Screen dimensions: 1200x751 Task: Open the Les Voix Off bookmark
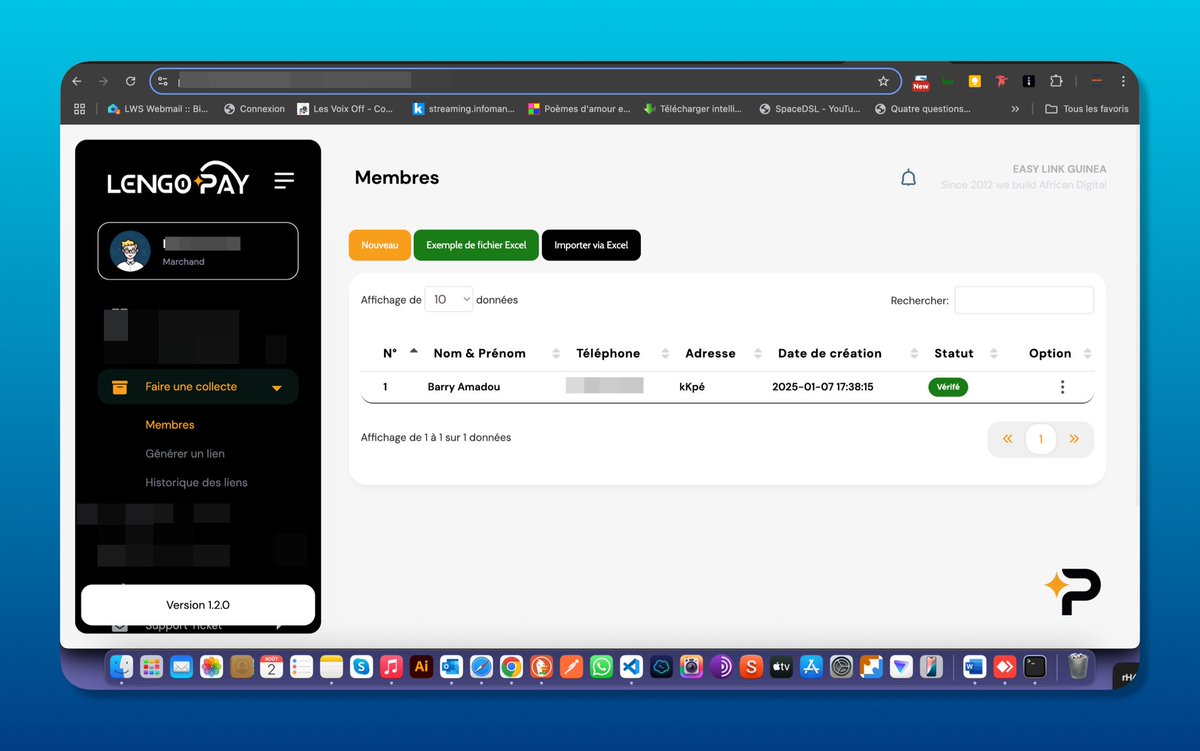click(x=346, y=109)
